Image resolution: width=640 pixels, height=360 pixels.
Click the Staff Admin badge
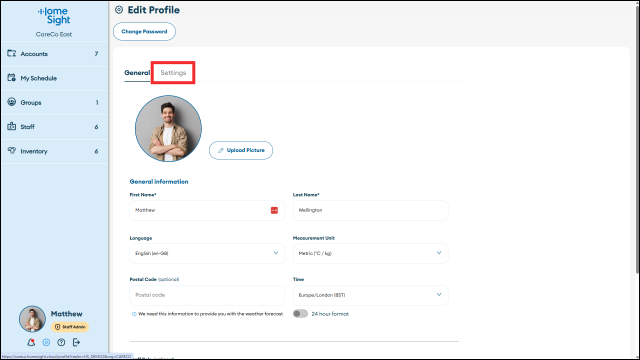coord(70,327)
